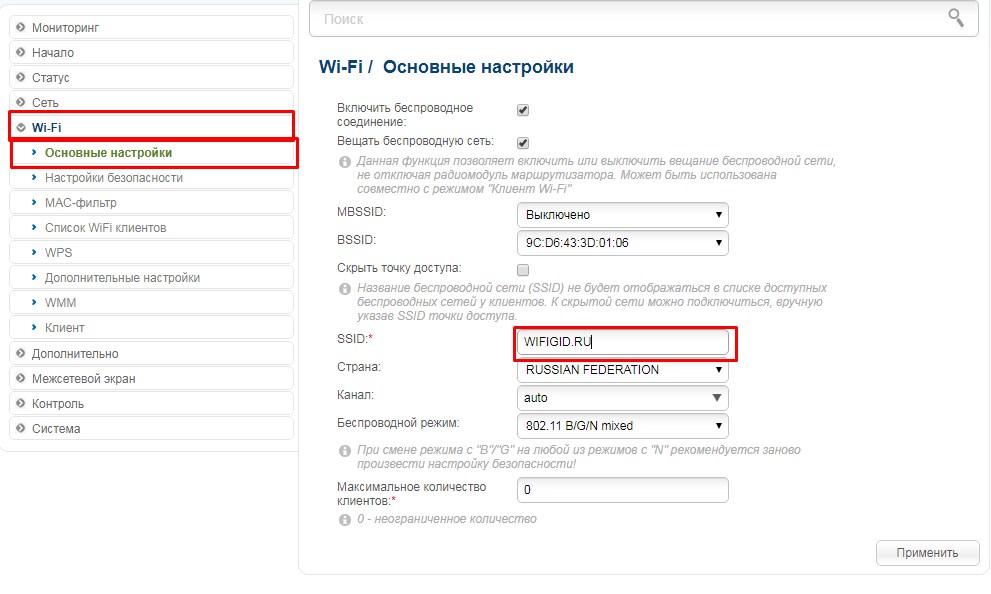Click the arrow icon beside Межсетевой экран
This screenshot has width=991, height=594.
point(21,379)
